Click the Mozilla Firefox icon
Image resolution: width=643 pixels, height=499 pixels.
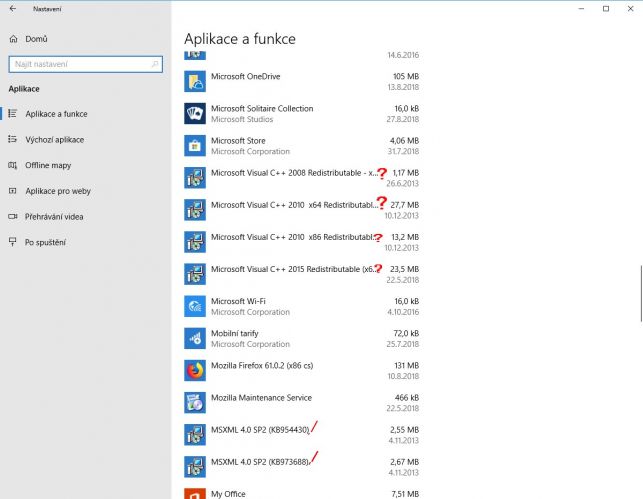point(195,371)
